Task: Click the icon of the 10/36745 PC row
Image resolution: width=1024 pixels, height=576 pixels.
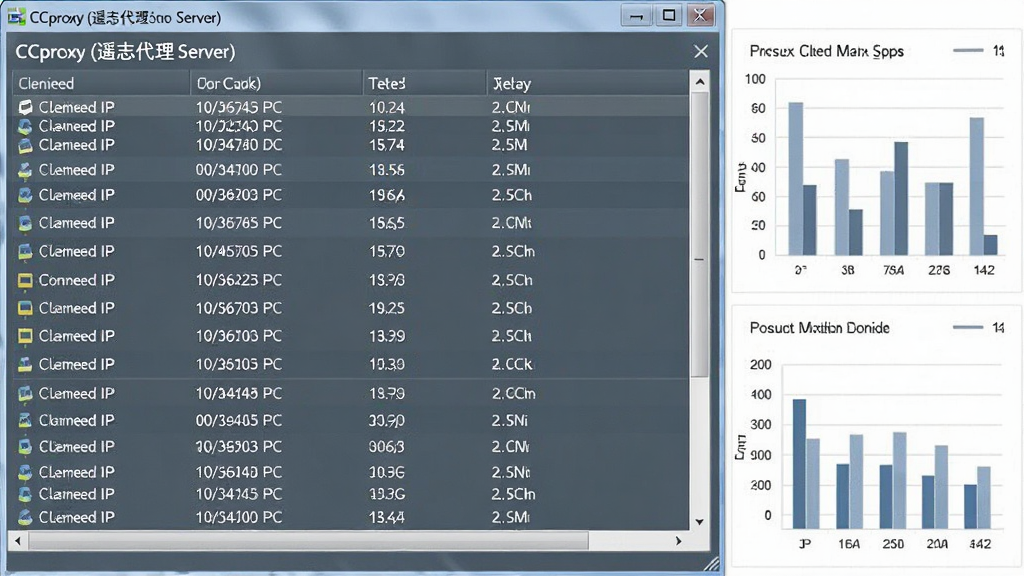Action: (25, 107)
